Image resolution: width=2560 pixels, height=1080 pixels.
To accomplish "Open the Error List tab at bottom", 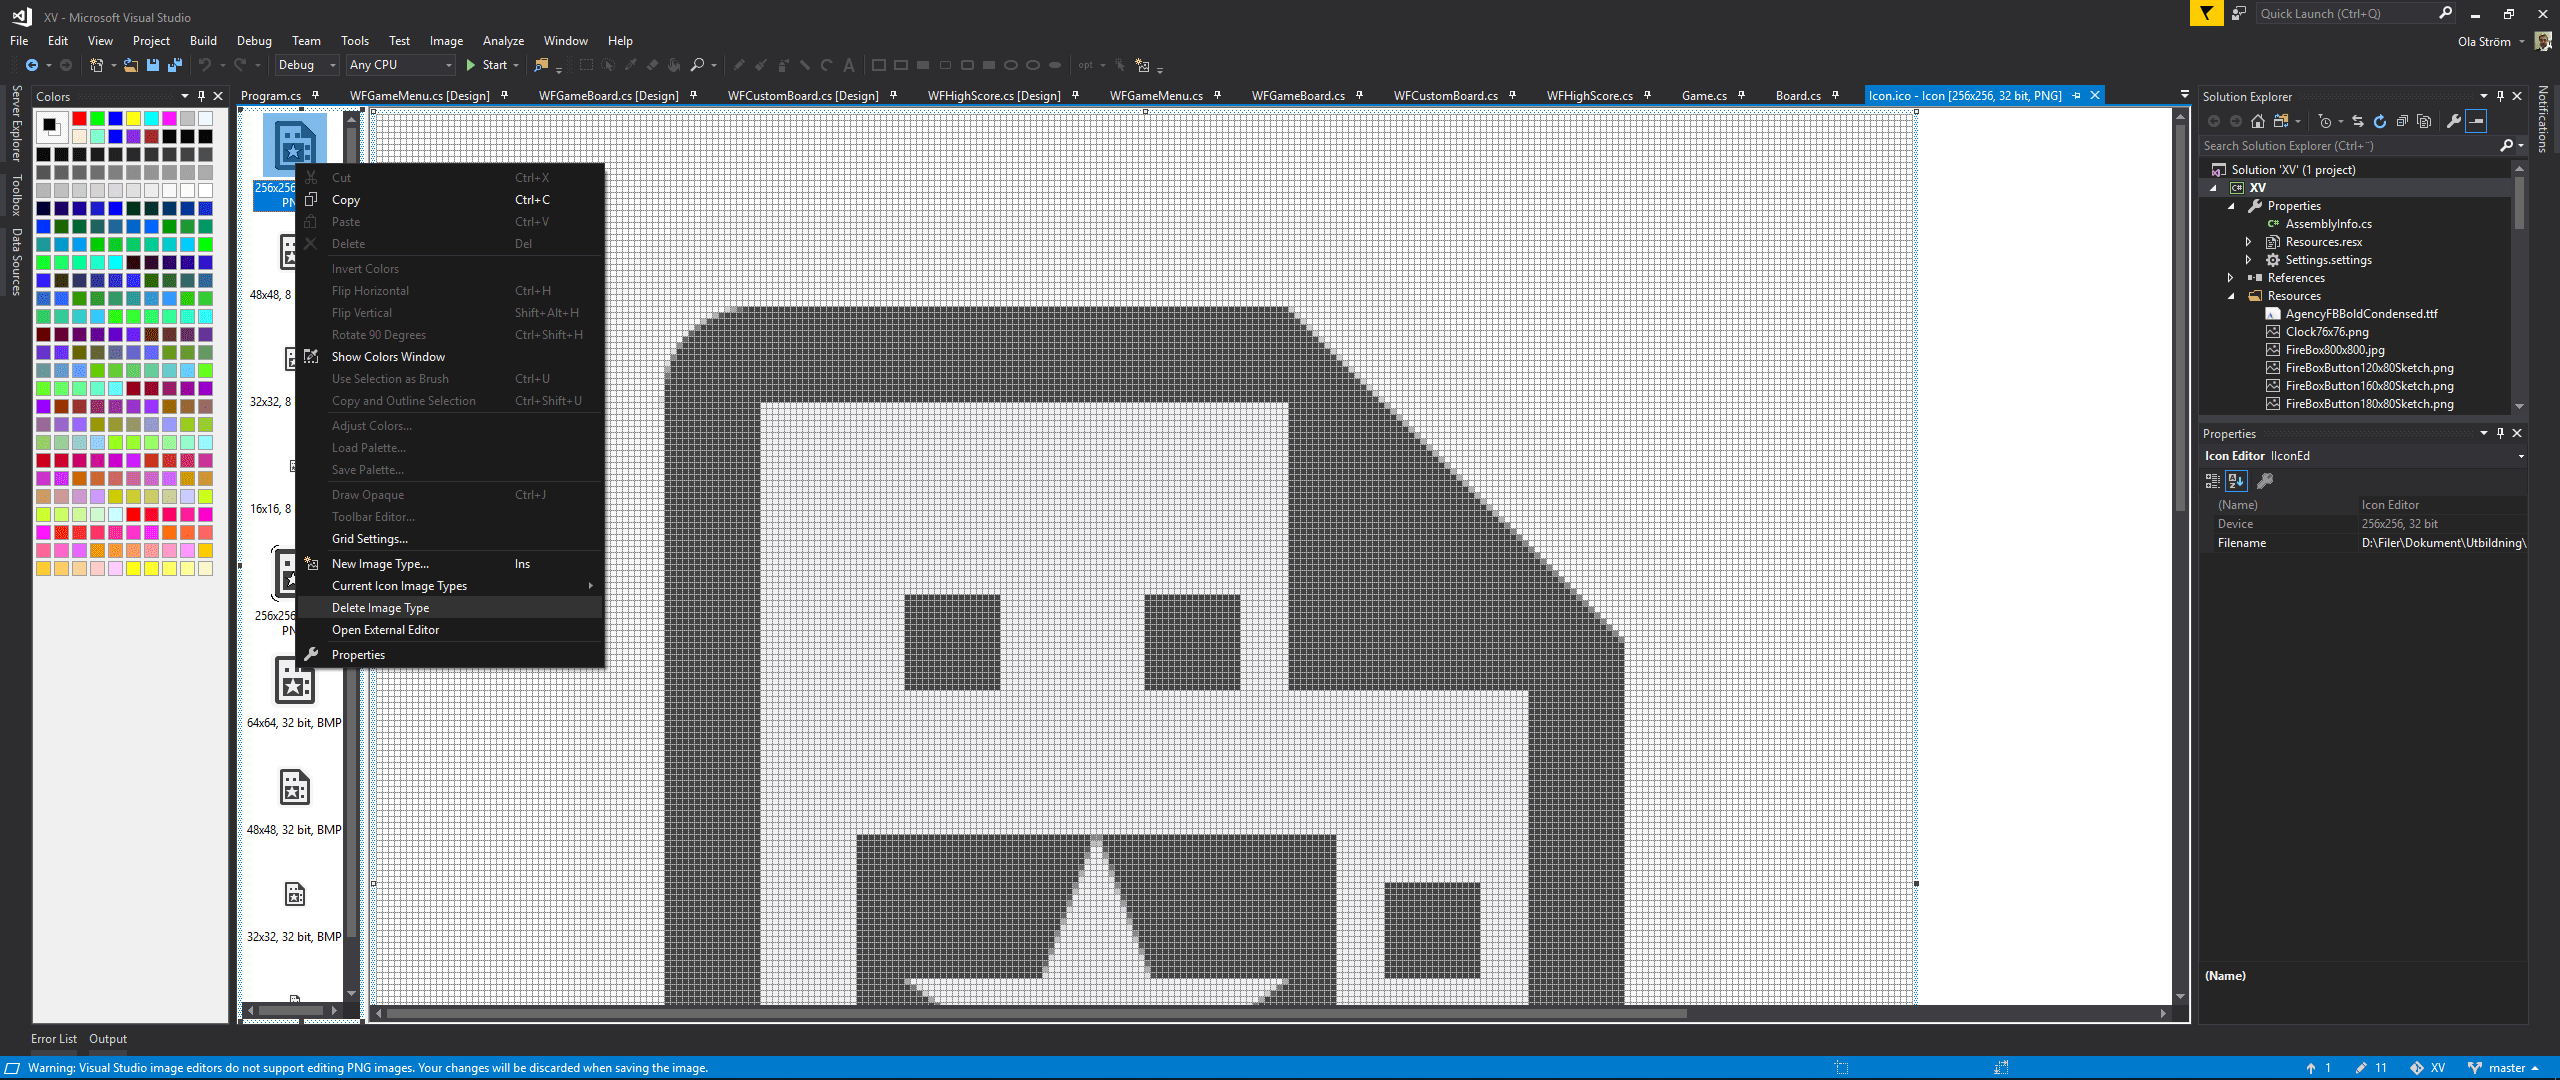I will click(53, 1039).
